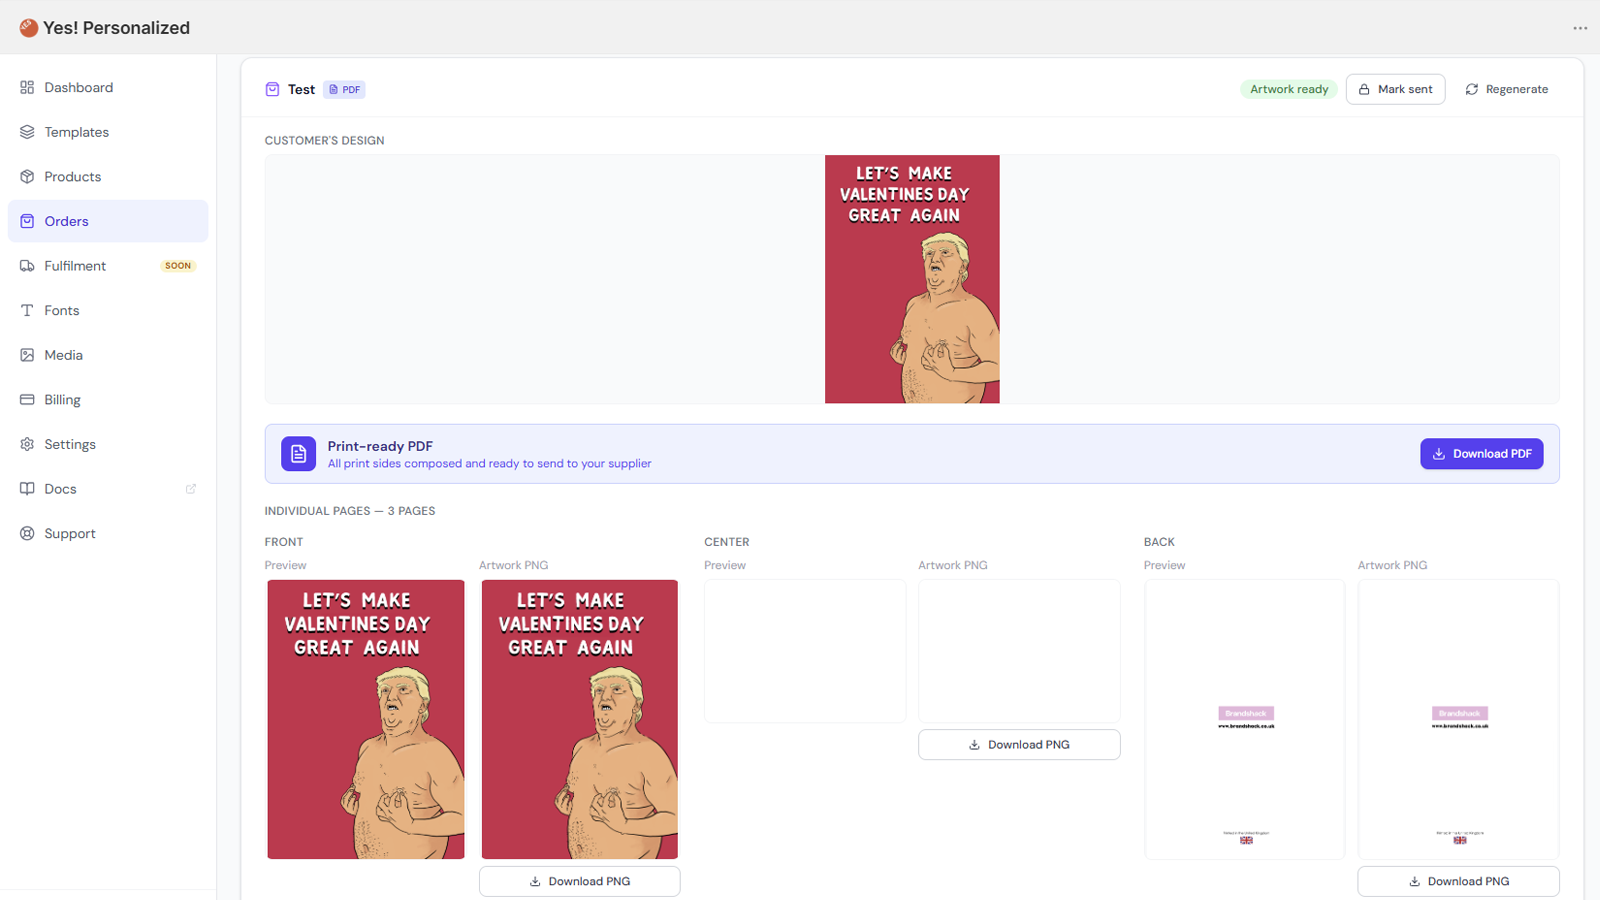Screen dimensions: 1600x900
Task: Click the Settings gear icon
Action: pos(27,444)
